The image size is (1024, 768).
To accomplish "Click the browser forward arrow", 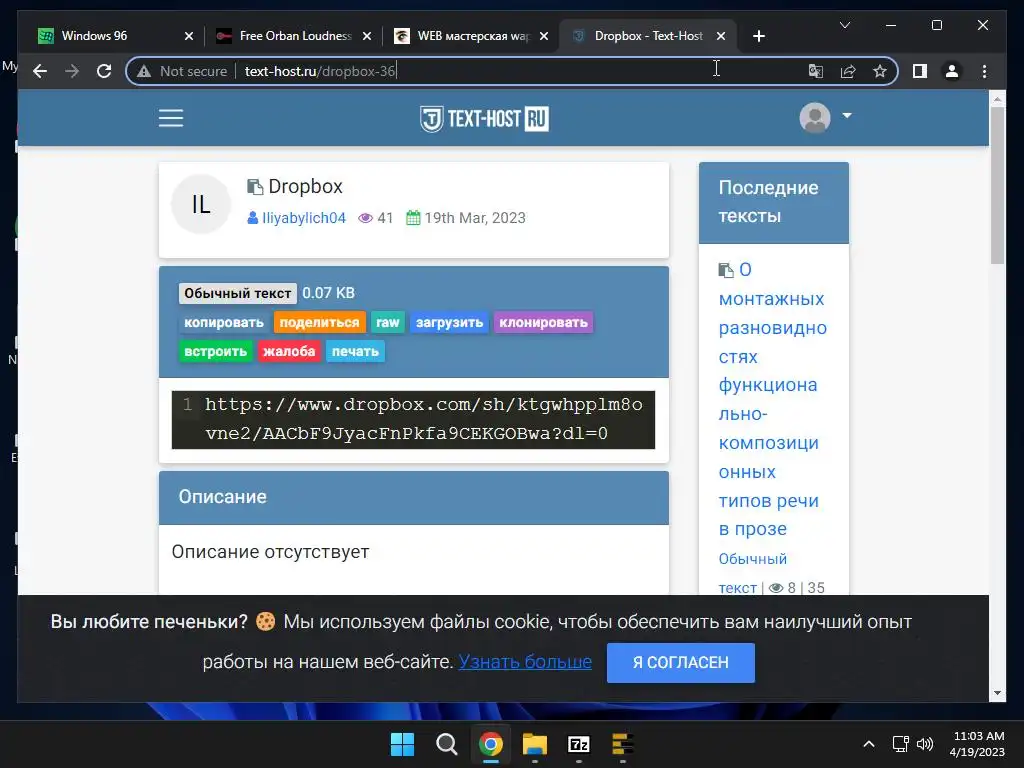I will pos(72,71).
